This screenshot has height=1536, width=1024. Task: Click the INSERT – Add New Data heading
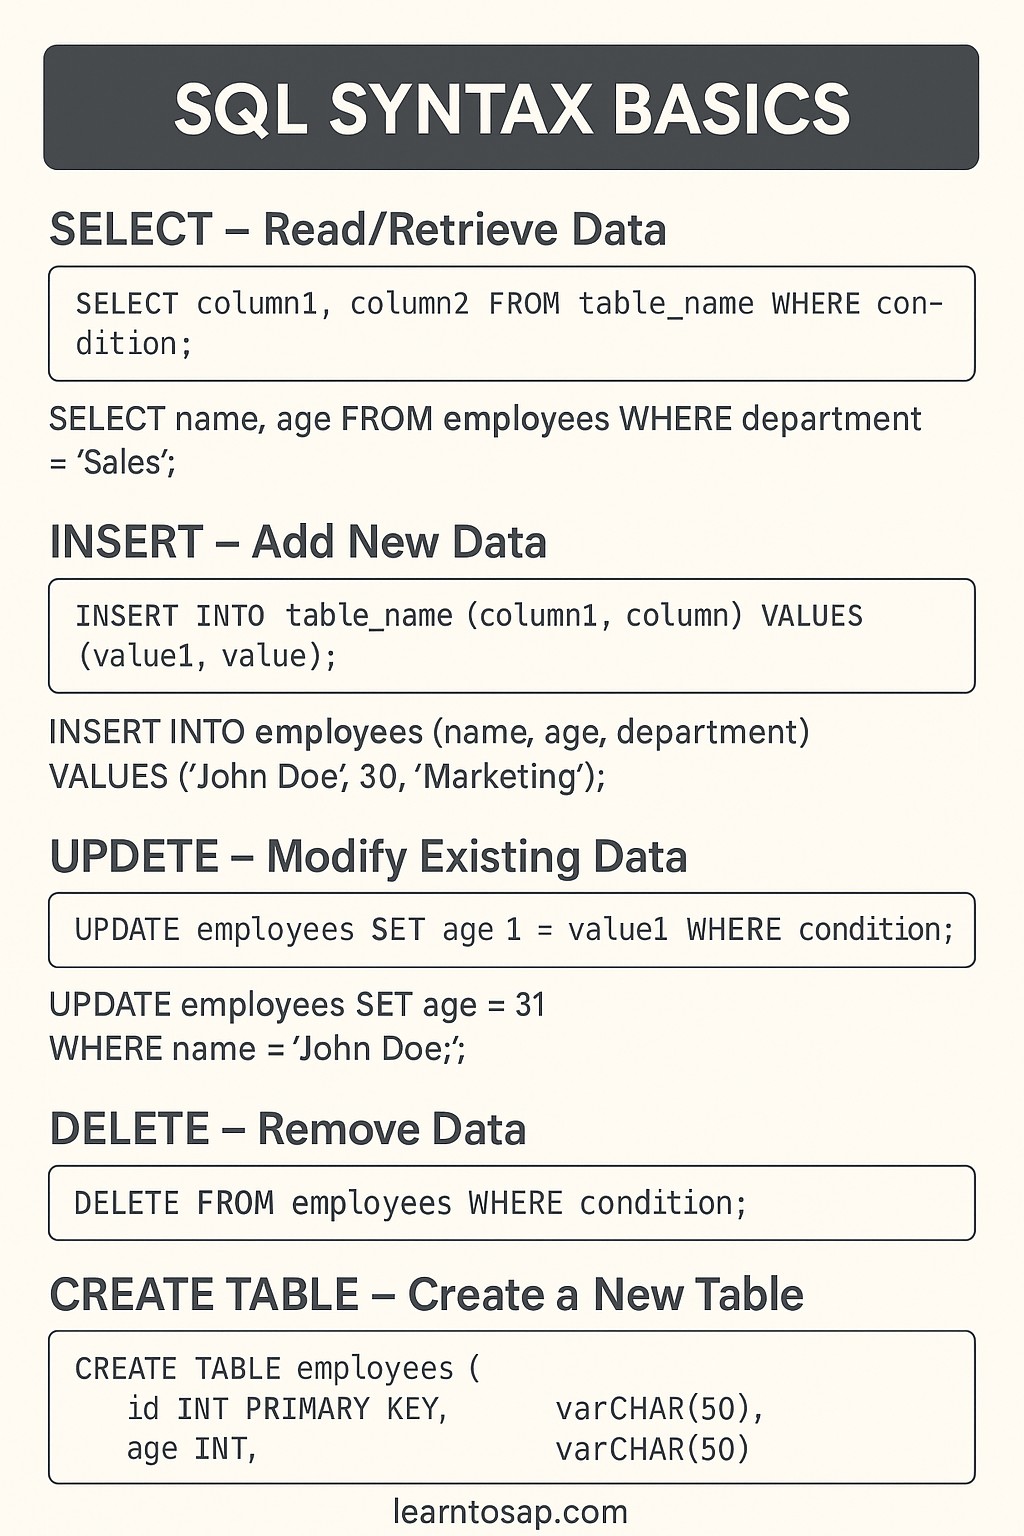pos(298,542)
